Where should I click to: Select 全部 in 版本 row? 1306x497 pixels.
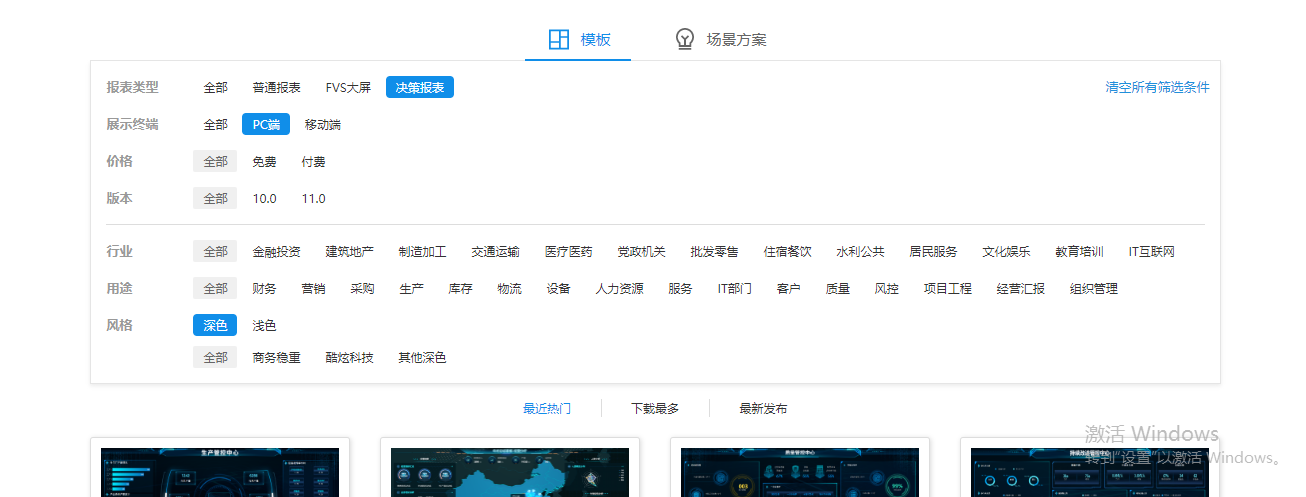pyautogui.click(x=215, y=198)
